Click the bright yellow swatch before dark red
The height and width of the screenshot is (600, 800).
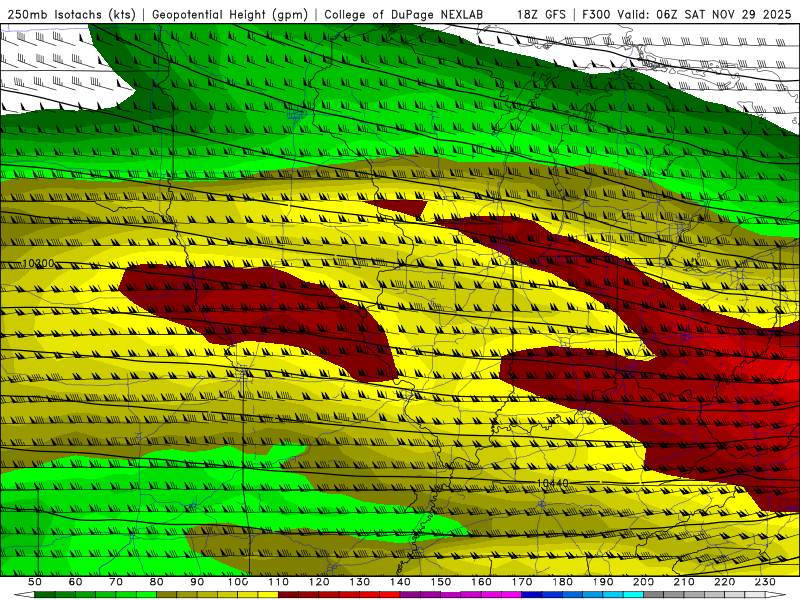268,594
